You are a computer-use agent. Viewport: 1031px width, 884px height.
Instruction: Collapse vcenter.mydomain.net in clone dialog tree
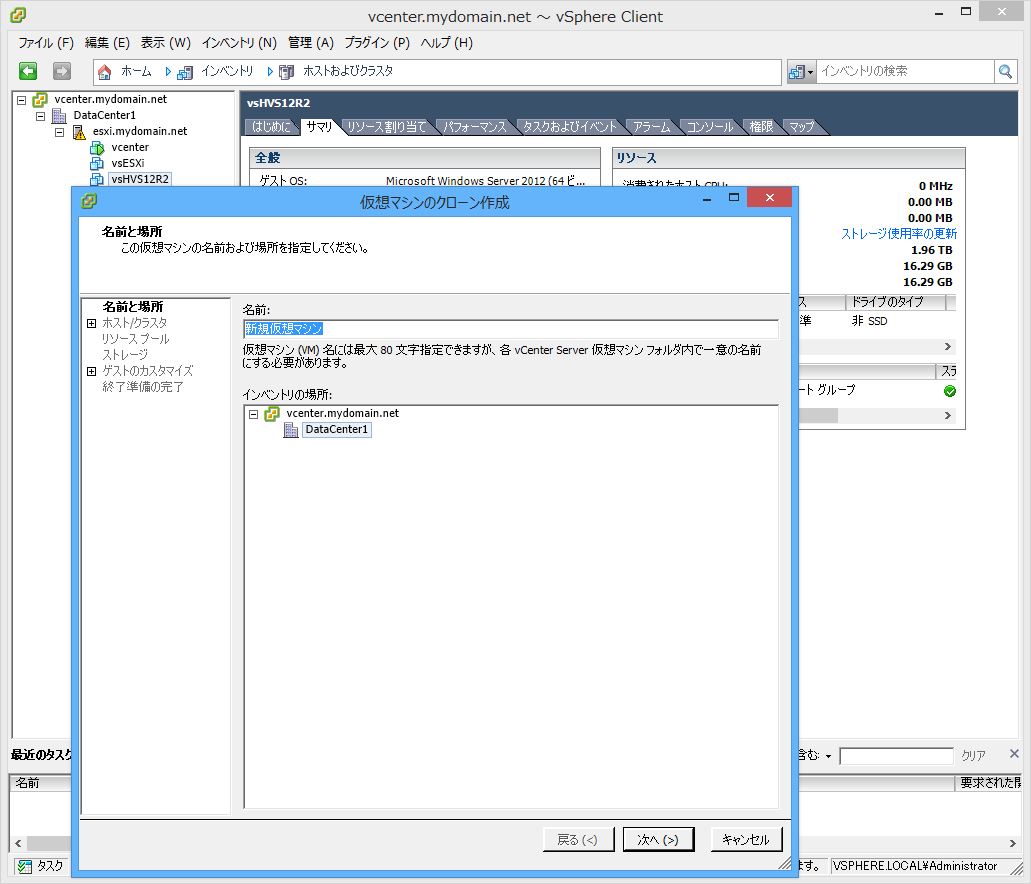[253, 414]
